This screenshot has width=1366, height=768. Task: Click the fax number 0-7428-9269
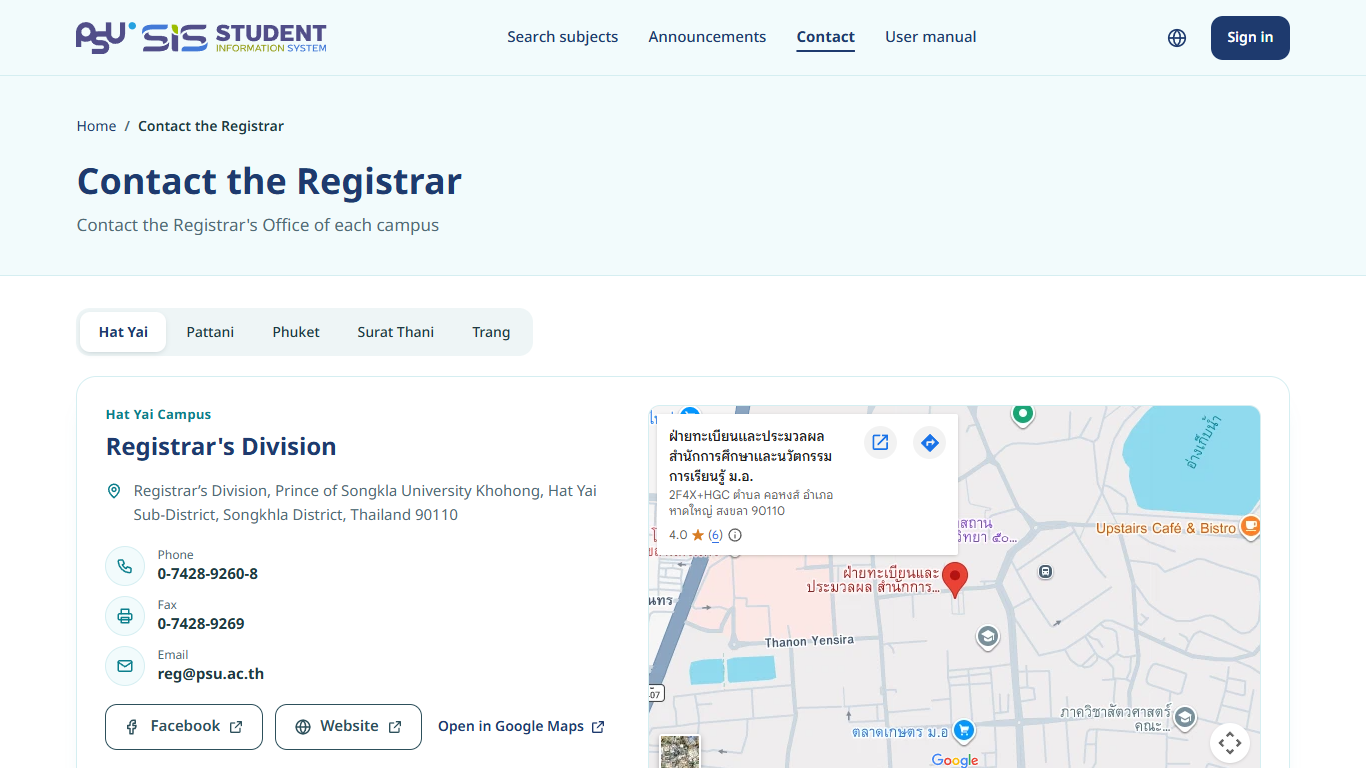[201, 624]
